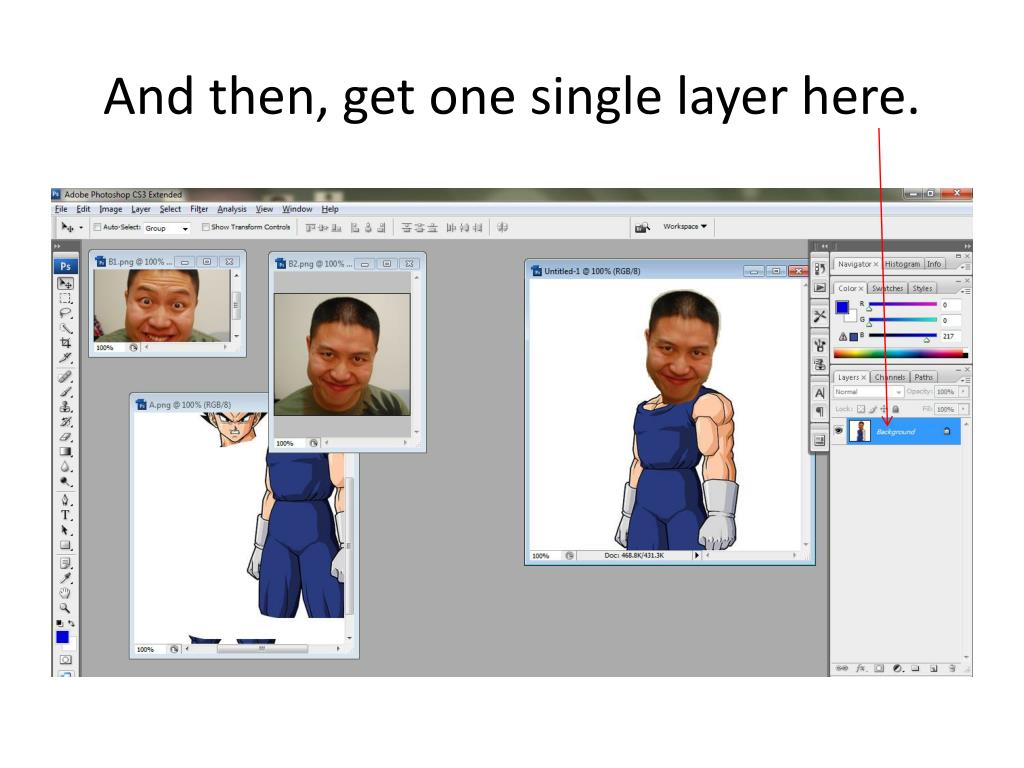This screenshot has width=1024, height=768.
Task: Enable the Auto-Select checkbox
Action: [x=97, y=227]
